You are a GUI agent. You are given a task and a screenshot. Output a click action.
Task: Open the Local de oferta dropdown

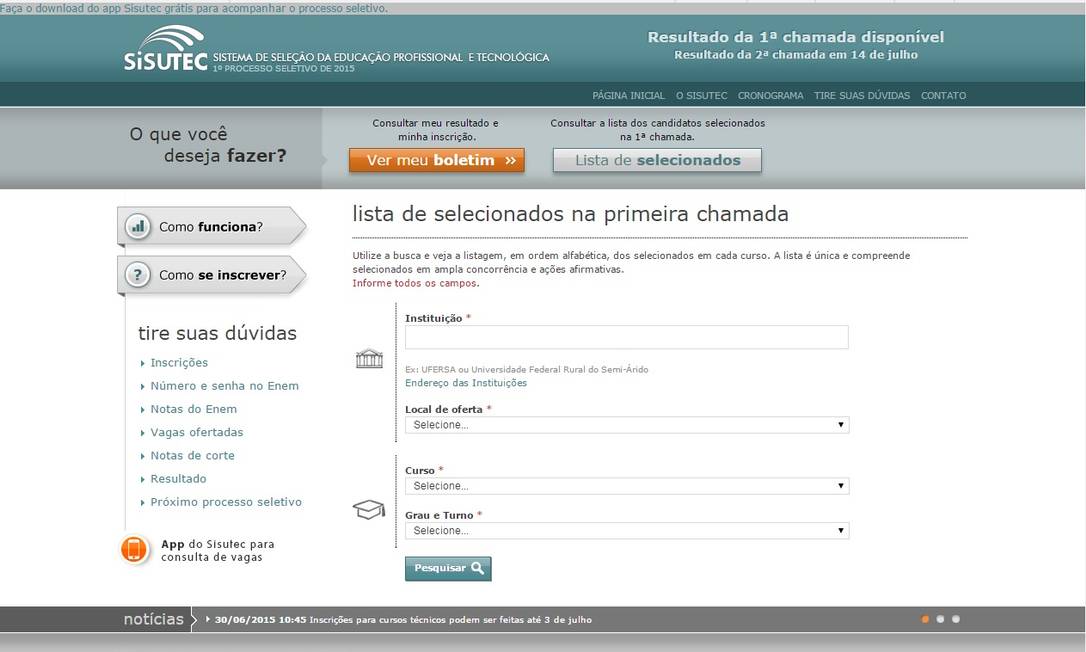[x=626, y=425]
